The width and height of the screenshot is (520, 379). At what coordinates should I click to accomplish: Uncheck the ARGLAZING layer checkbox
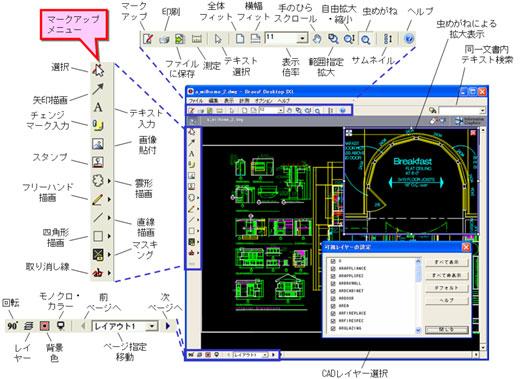[x=333, y=329]
